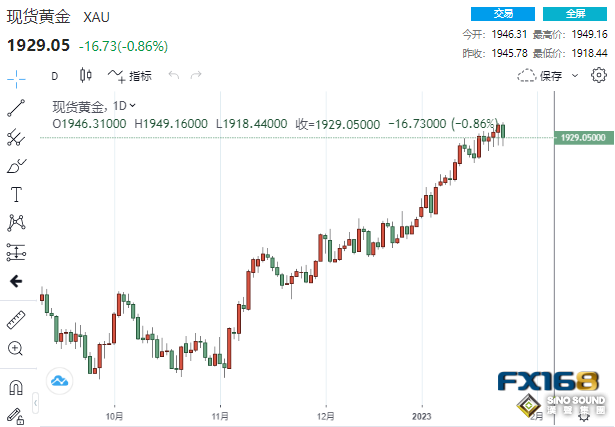Enter fullscreen with the 全屏 button

click(x=575, y=14)
